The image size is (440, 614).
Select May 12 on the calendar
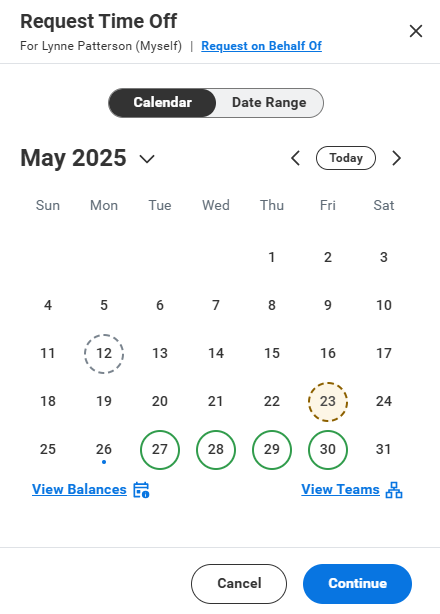click(104, 354)
